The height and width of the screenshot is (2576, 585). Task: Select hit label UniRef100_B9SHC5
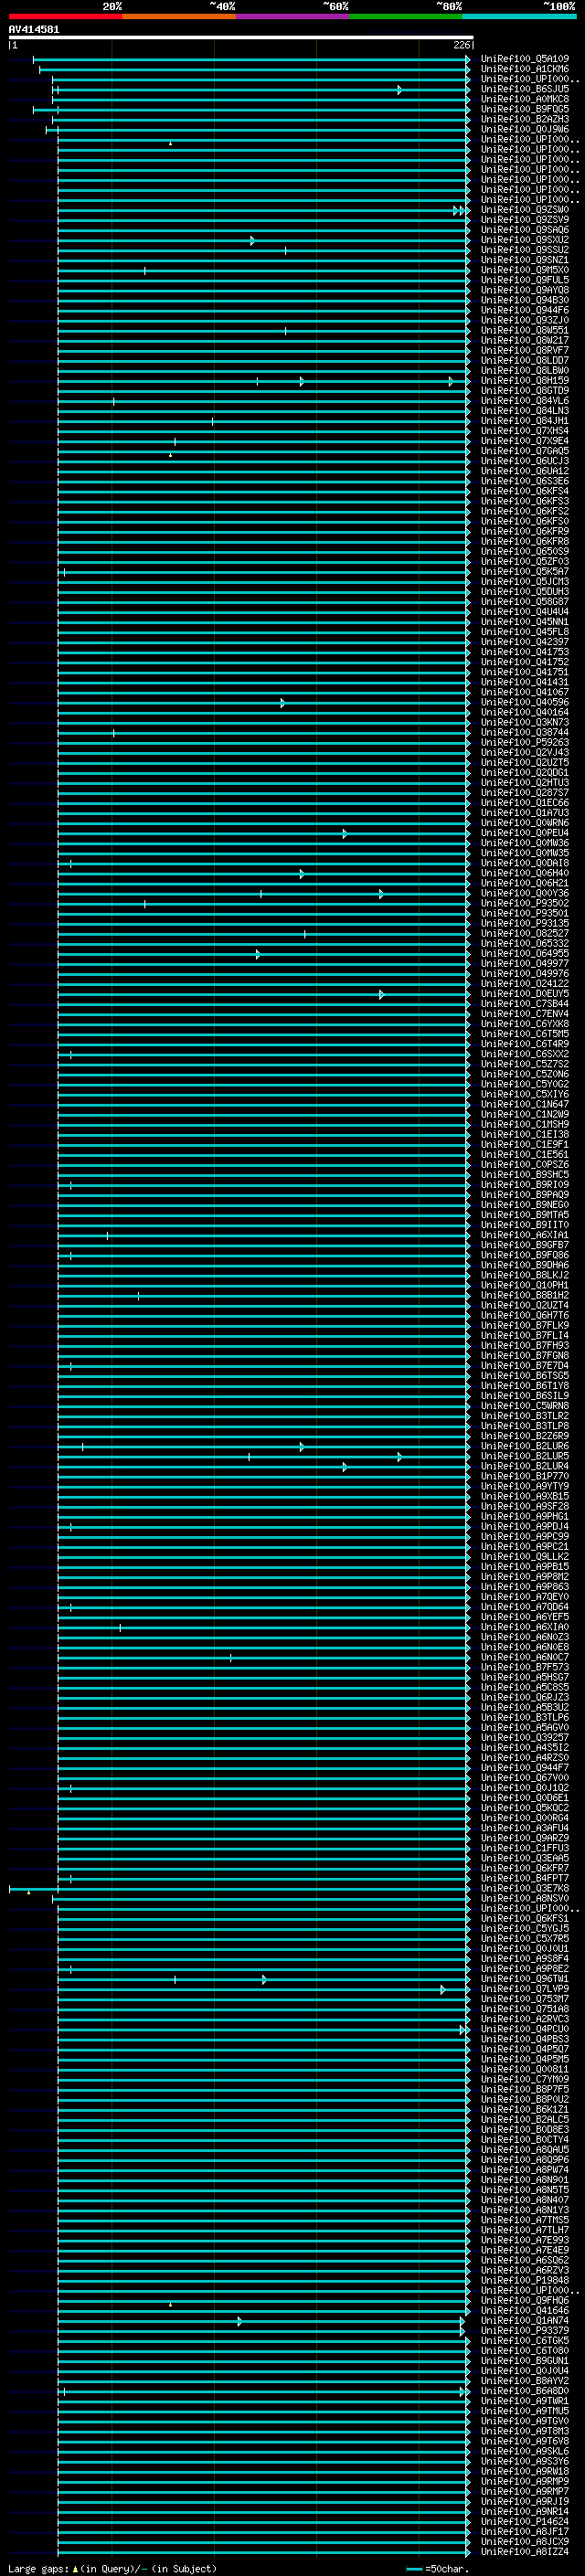click(525, 1175)
